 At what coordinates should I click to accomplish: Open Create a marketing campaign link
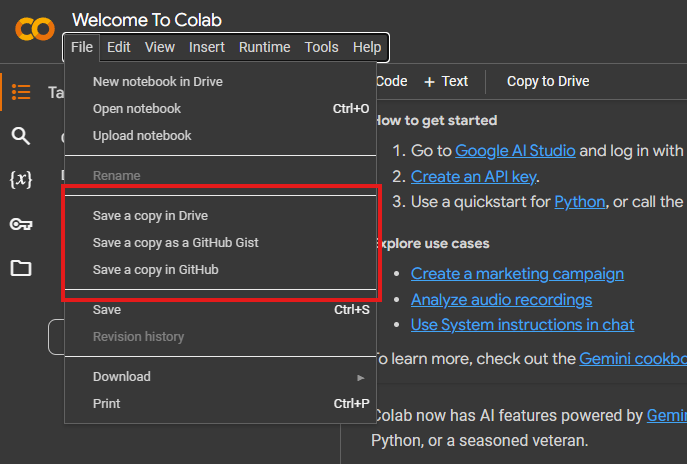517,274
